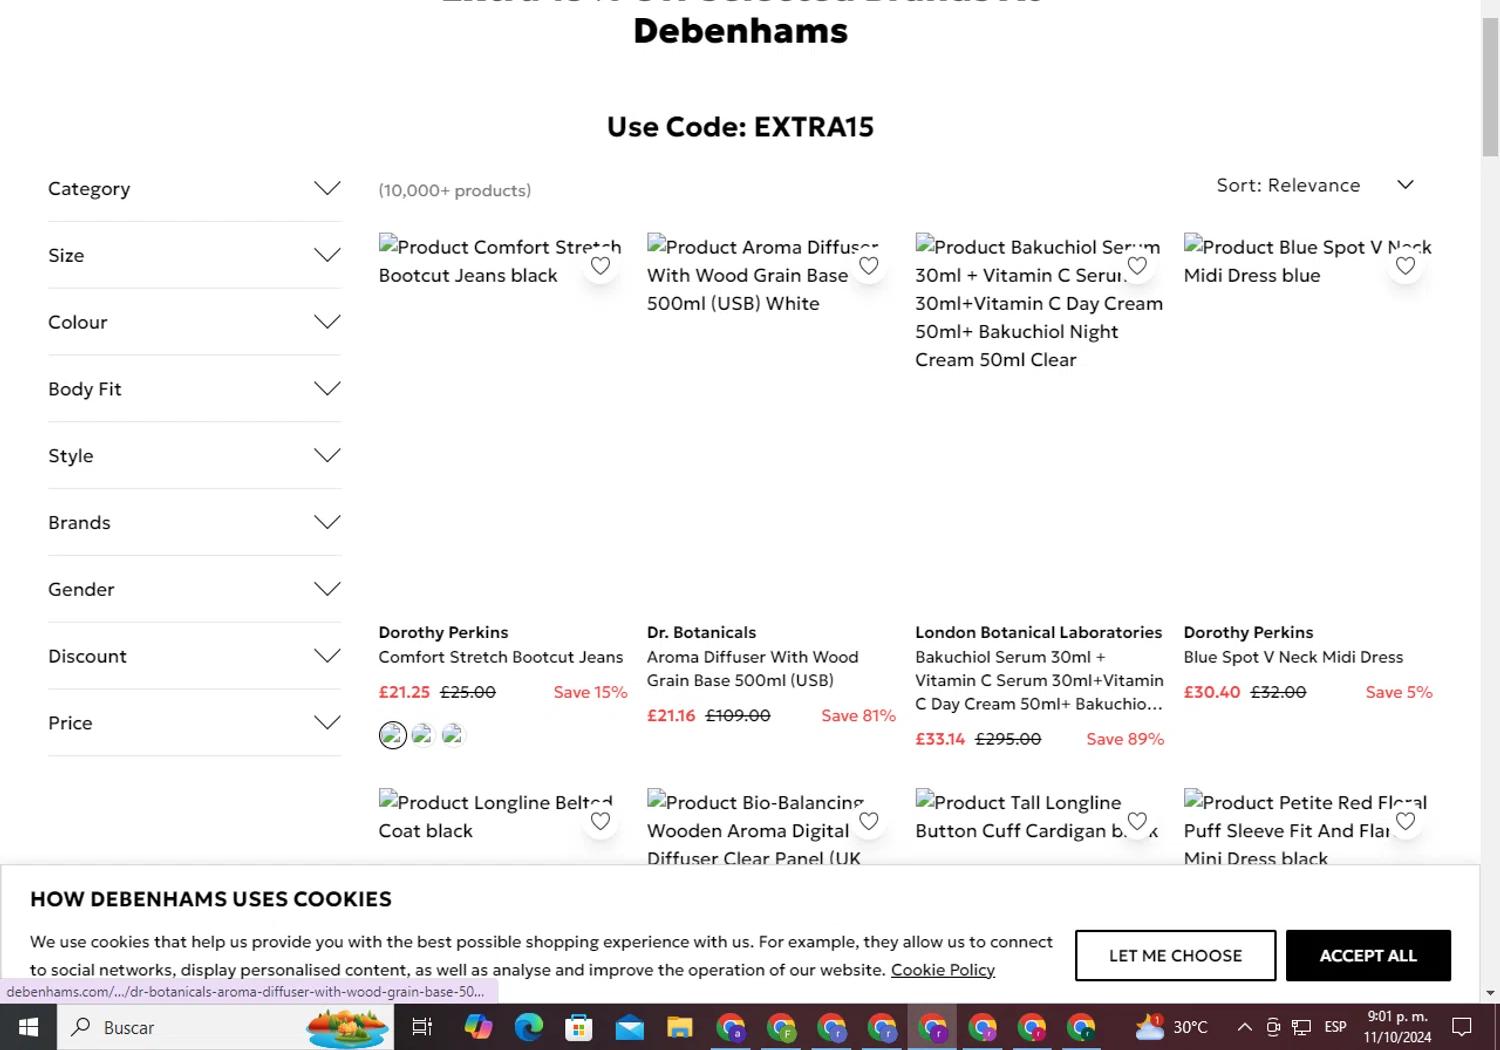The width and height of the screenshot is (1500, 1050).
Task: Click page scrollbar down arrow
Action: click(1490, 993)
